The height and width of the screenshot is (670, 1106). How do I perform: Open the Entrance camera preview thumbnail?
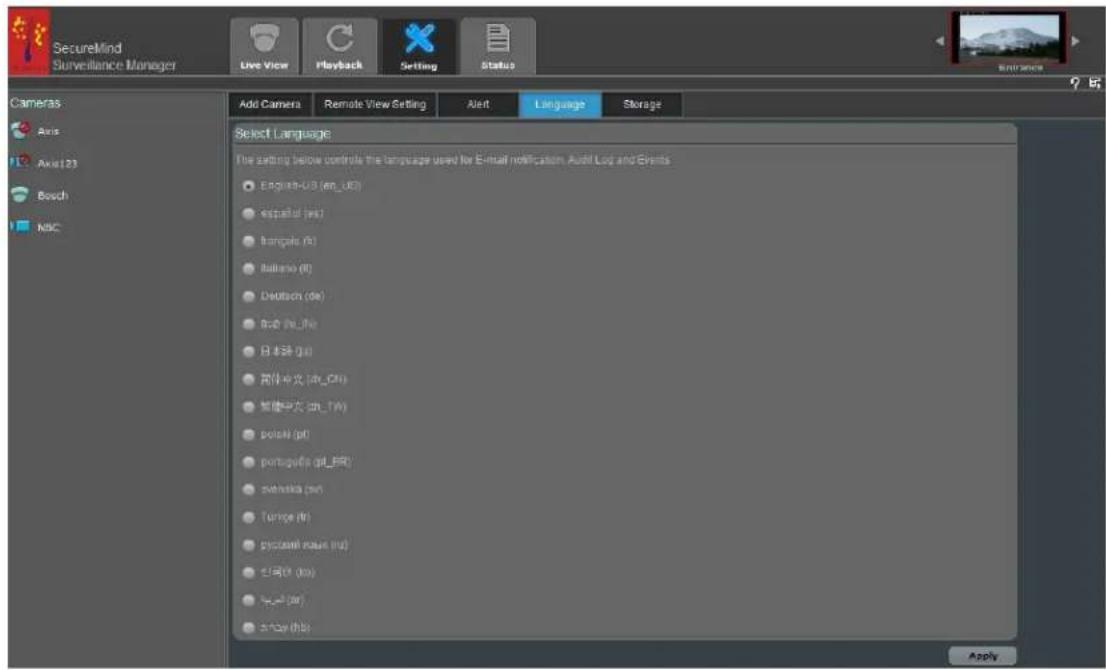click(1009, 38)
